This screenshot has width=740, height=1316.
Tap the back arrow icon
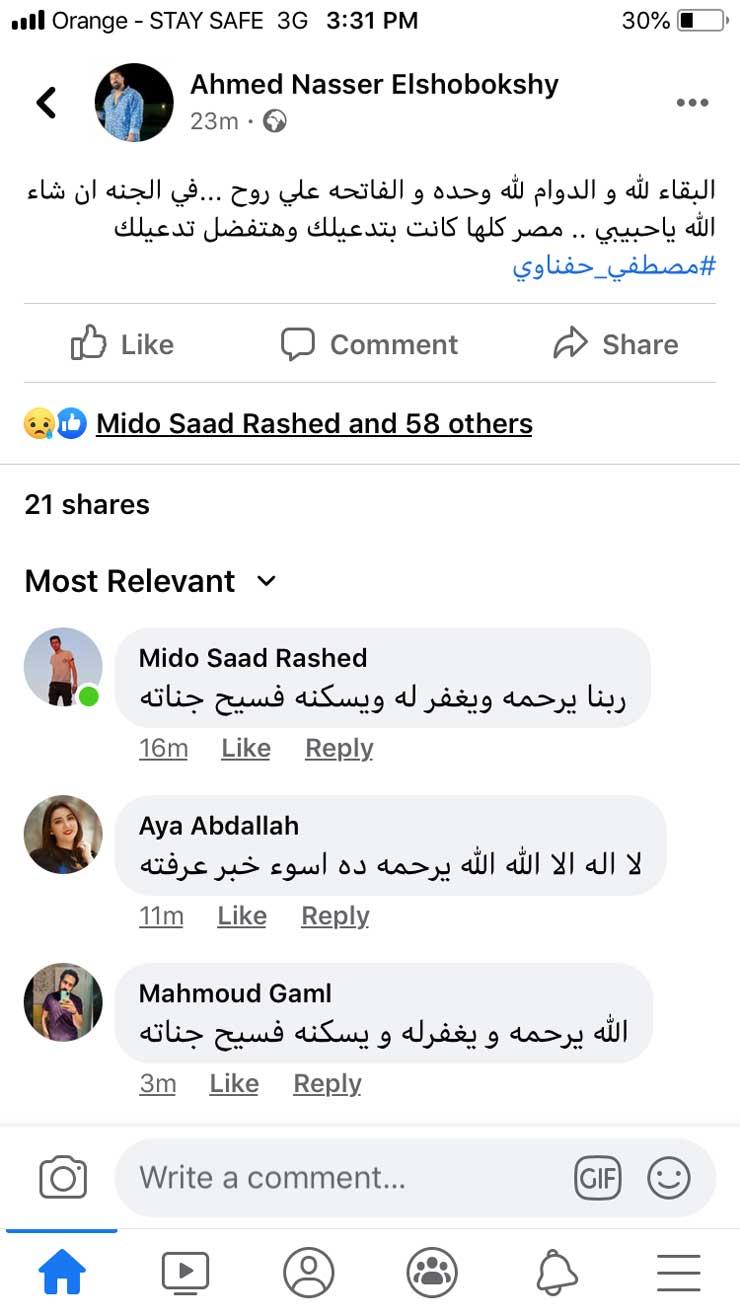click(46, 102)
